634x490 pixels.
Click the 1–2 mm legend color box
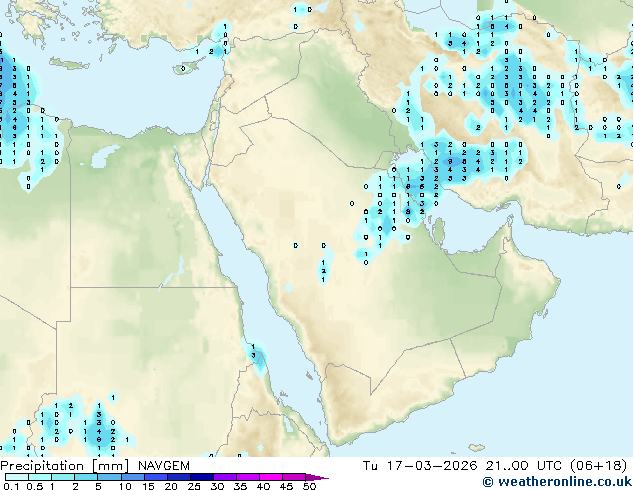point(63,477)
